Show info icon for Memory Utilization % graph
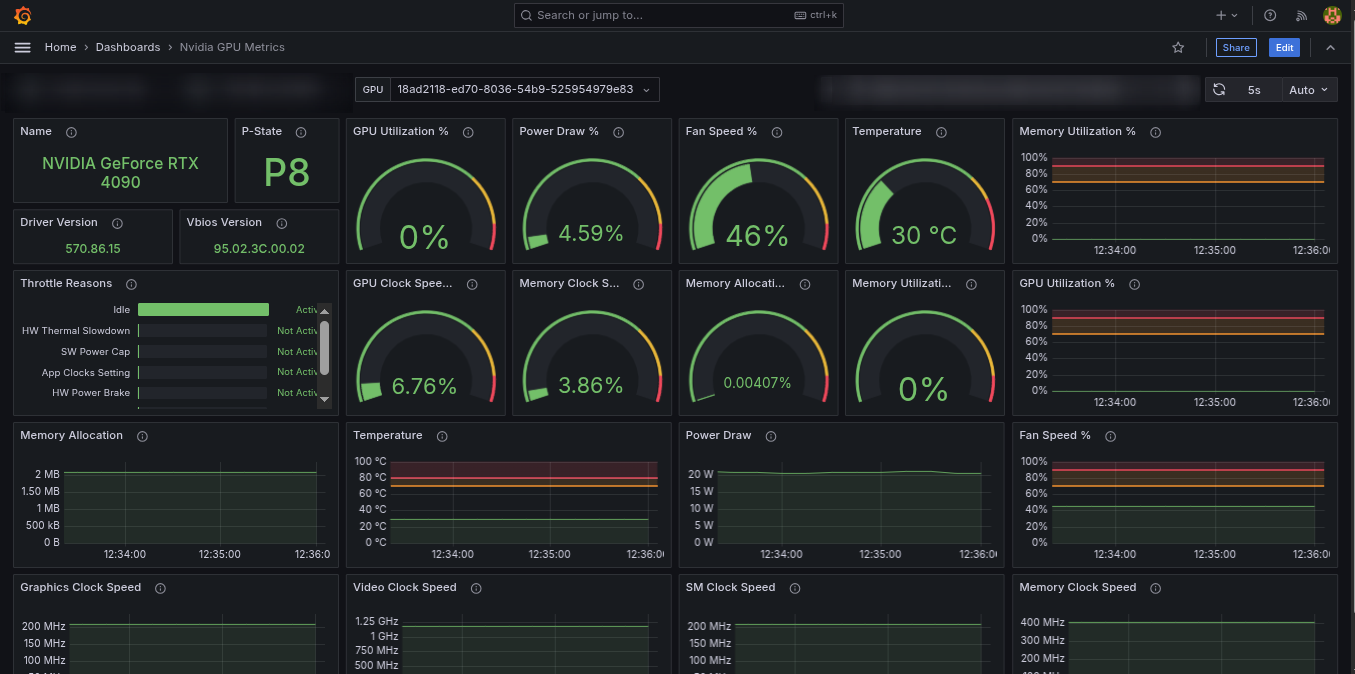 click(x=1155, y=132)
